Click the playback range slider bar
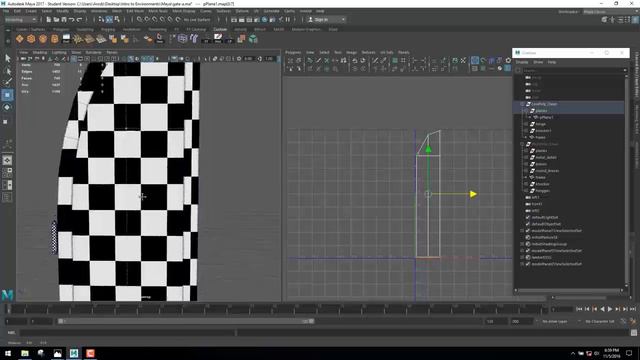 pyautogui.click(x=186, y=322)
